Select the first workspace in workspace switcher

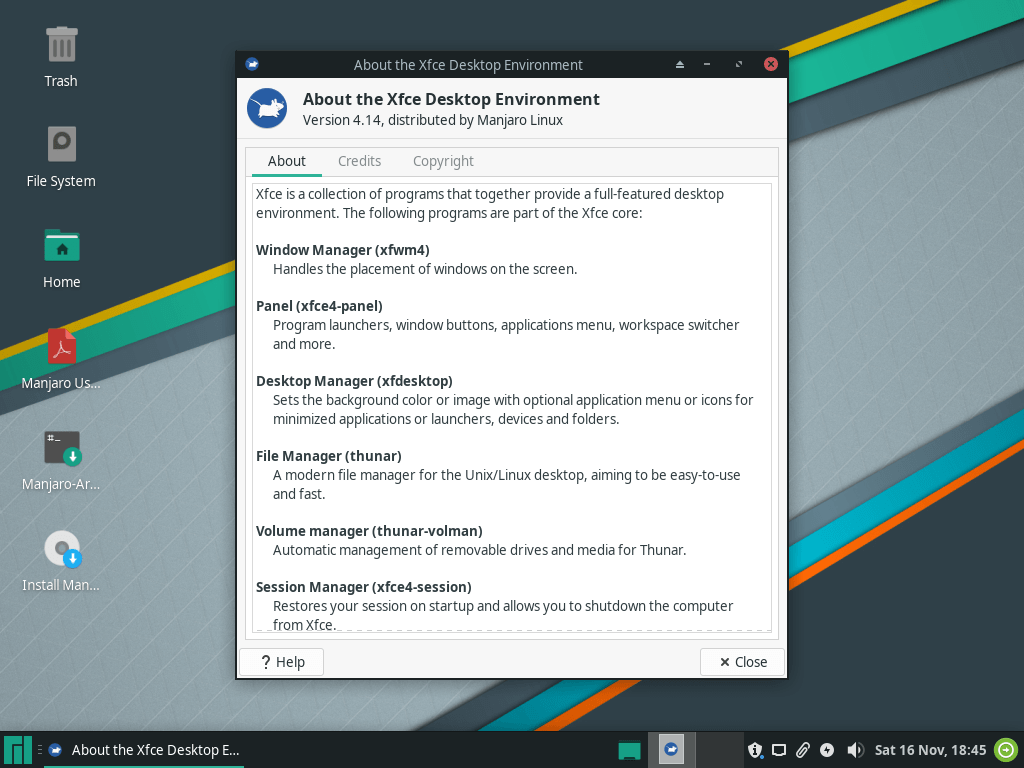pos(671,750)
